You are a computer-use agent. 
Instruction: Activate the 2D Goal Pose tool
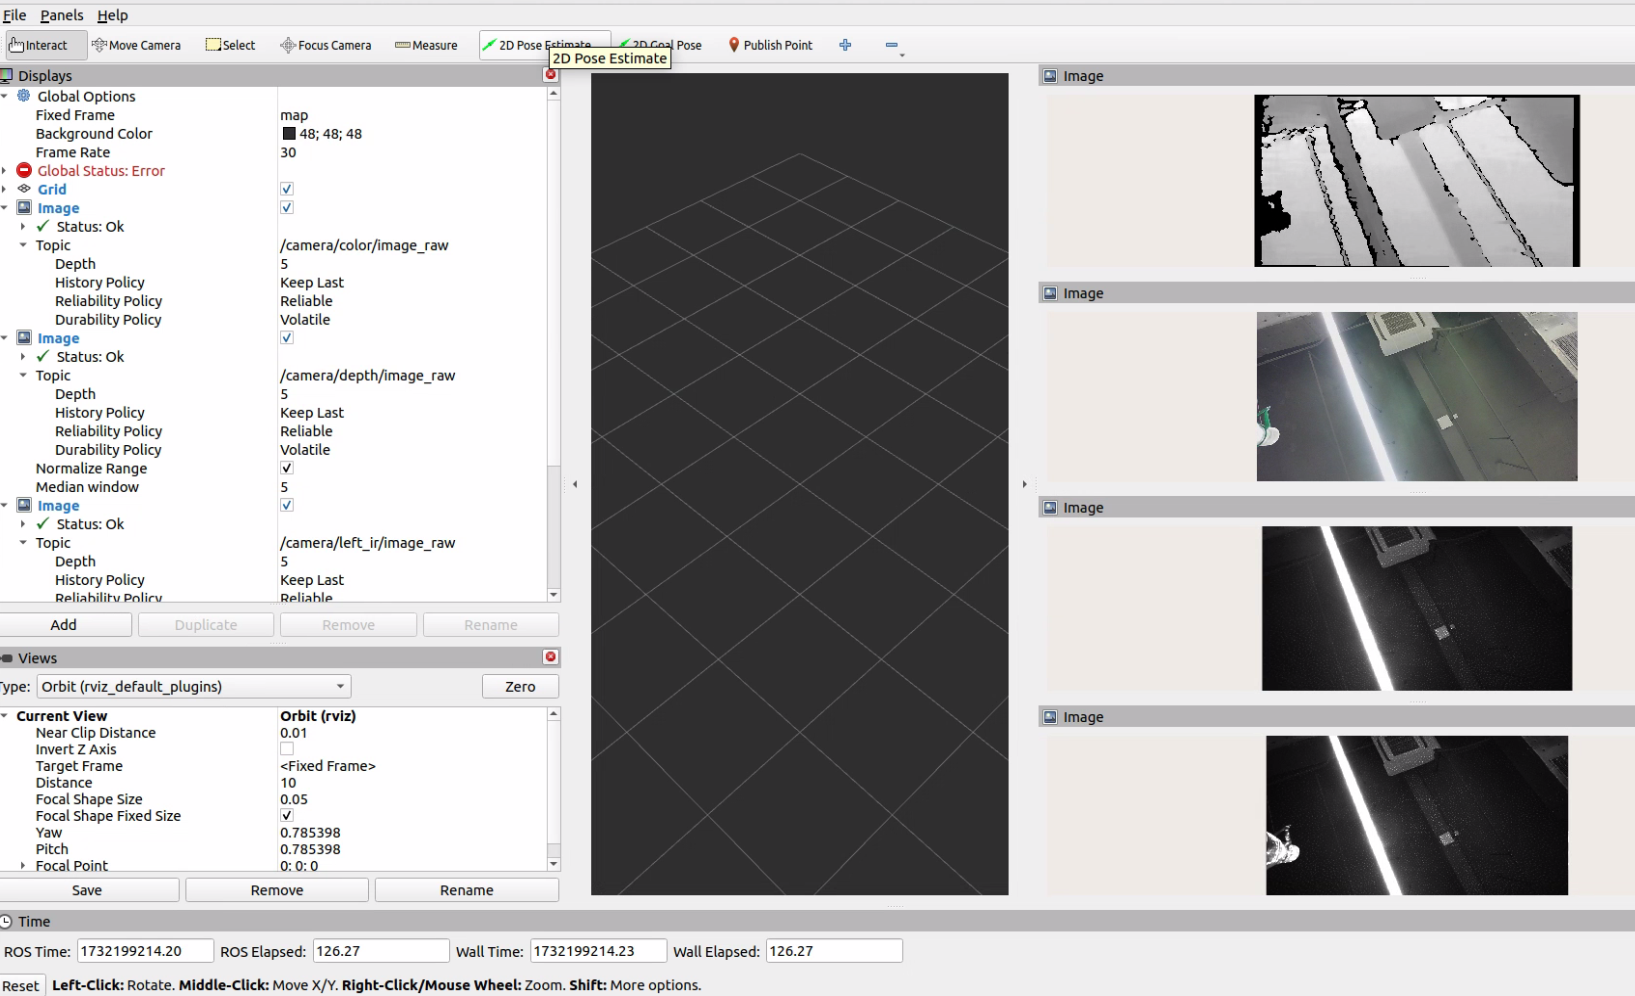(x=660, y=45)
